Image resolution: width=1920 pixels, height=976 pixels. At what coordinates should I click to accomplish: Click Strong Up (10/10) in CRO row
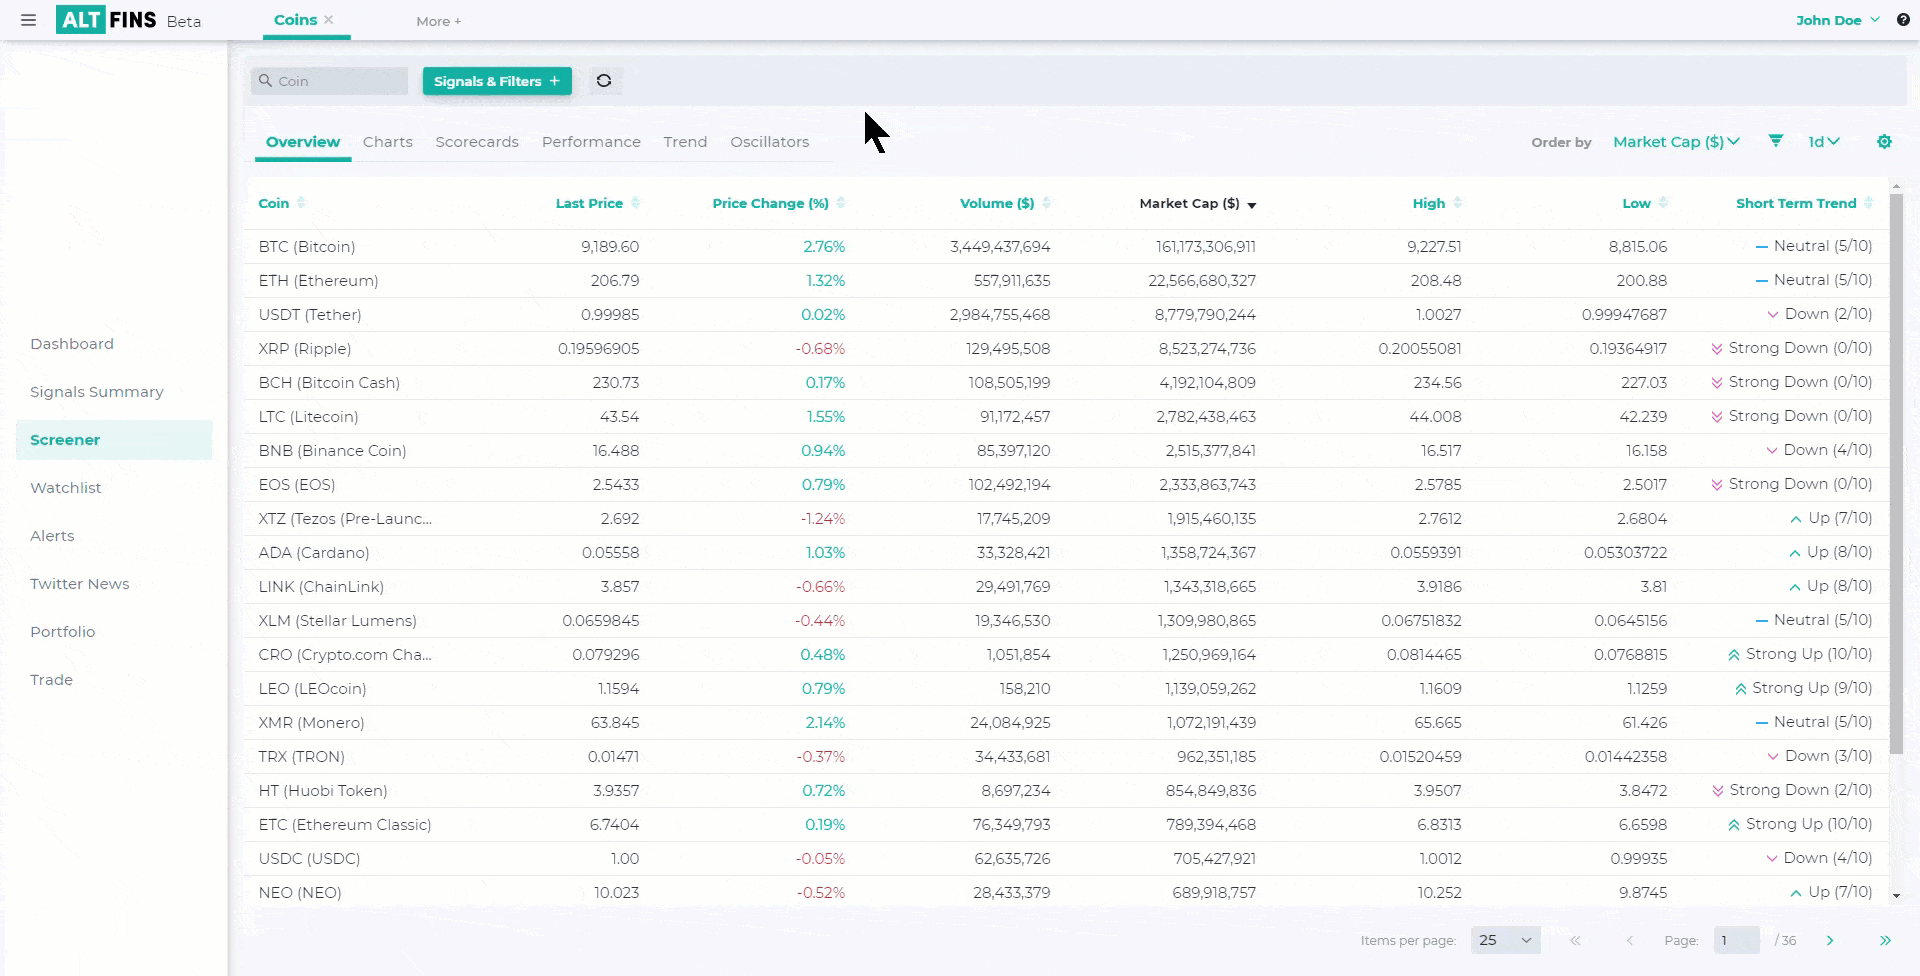coord(1799,654)
